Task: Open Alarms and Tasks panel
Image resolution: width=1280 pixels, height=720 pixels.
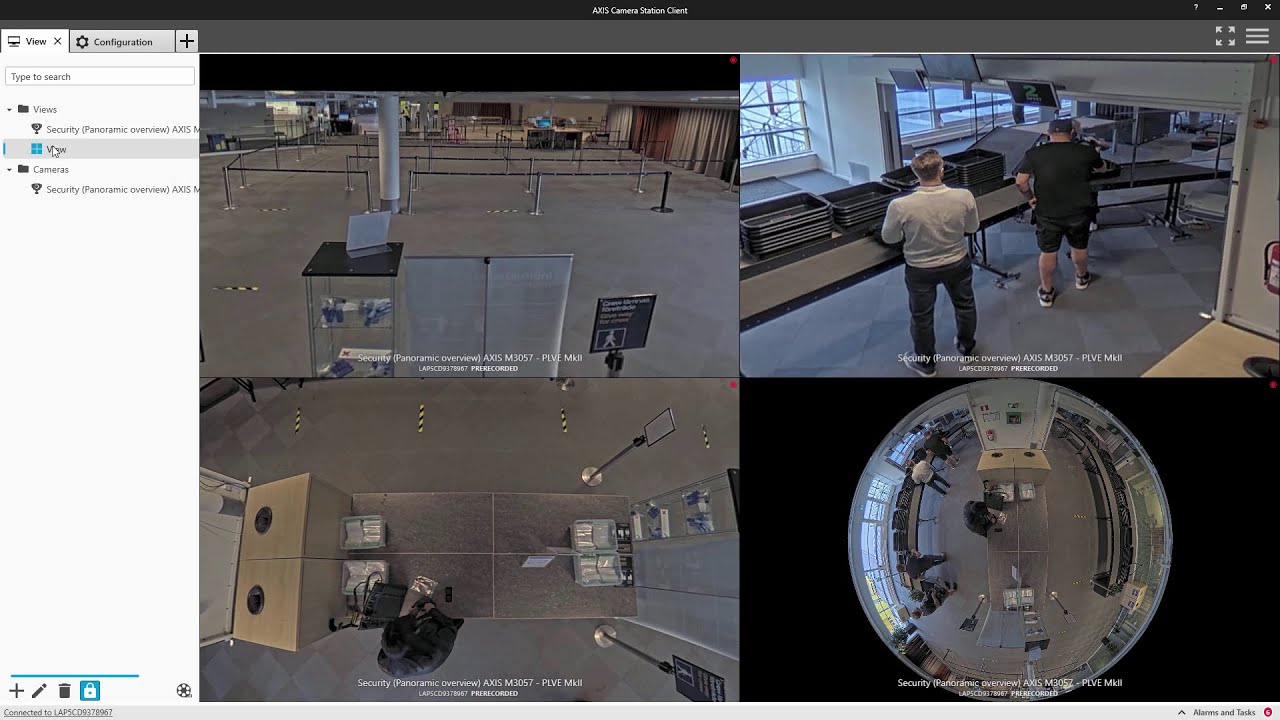Action: (x=1224, y=713)
